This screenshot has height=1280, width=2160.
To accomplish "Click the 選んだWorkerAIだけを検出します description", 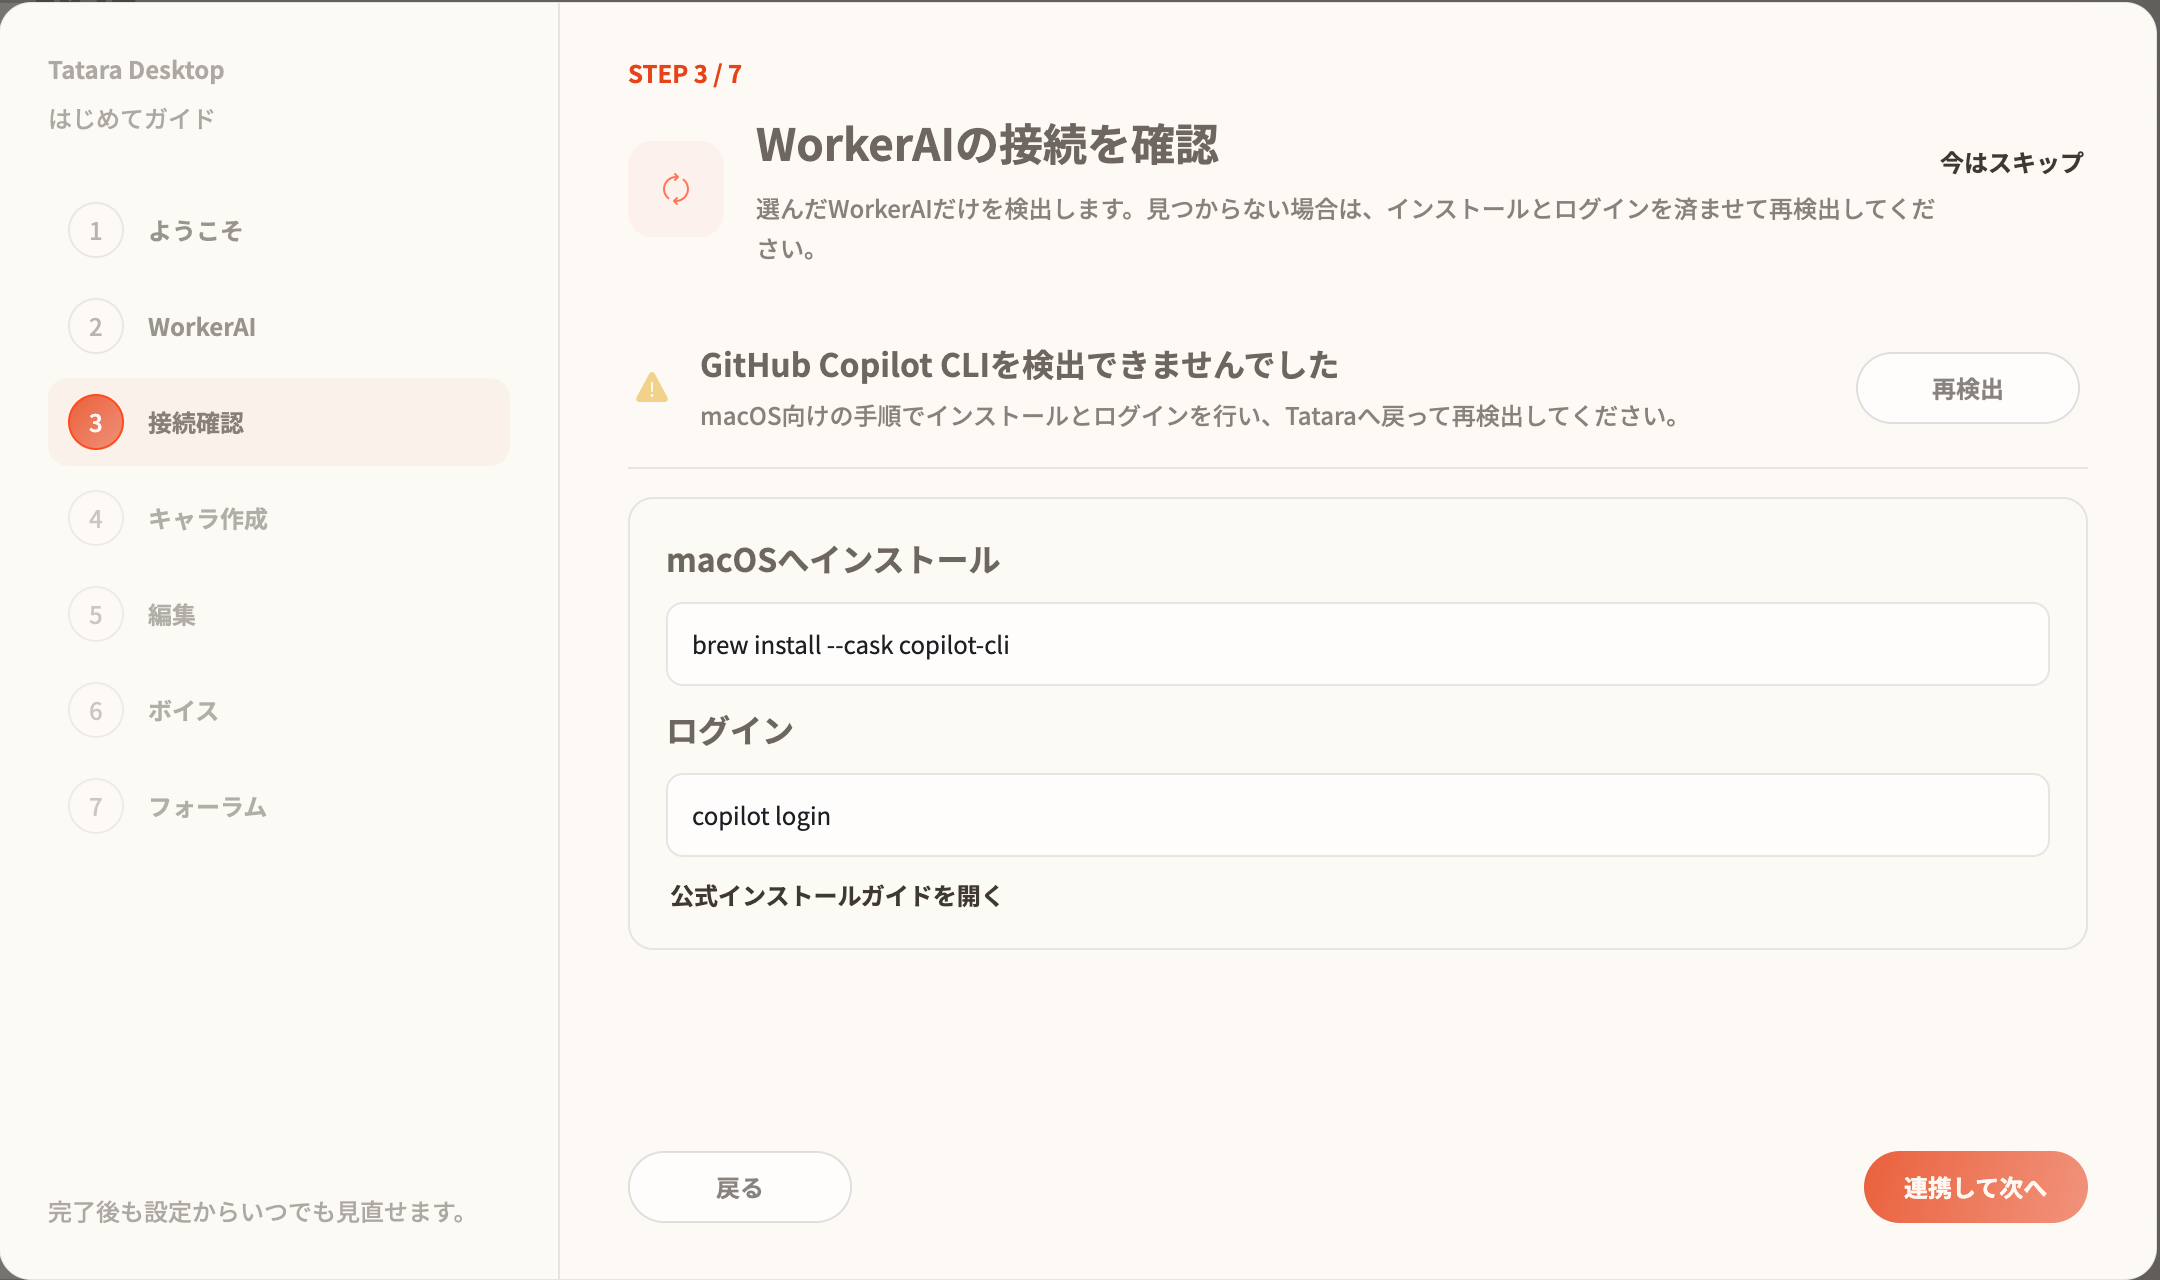I will pos(1345,229).
